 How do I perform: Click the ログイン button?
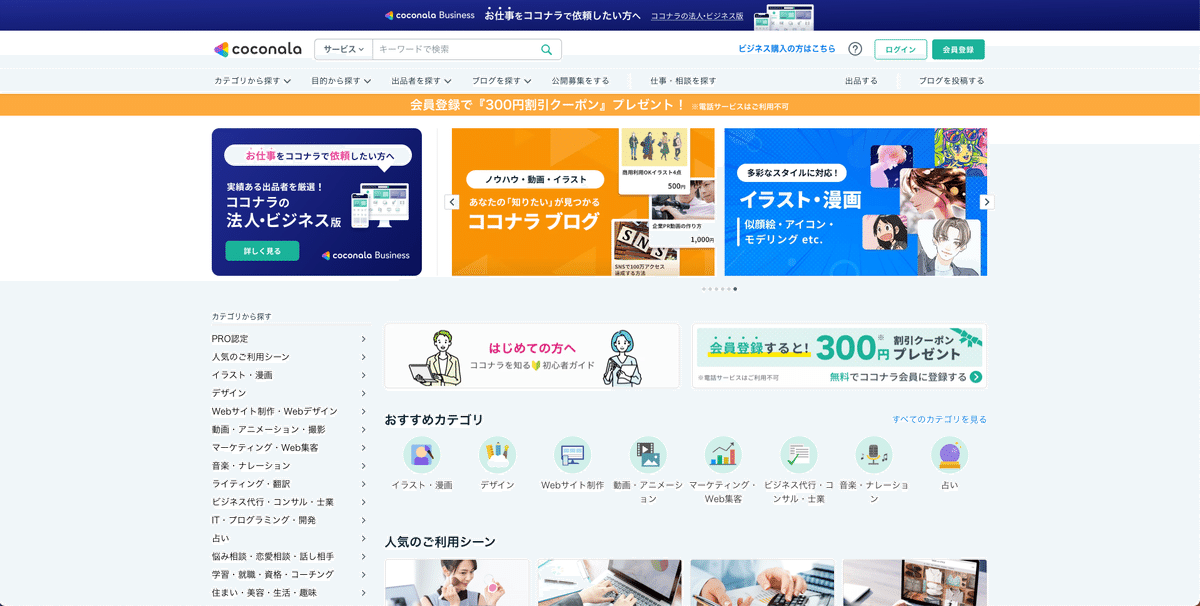(900, 49)
